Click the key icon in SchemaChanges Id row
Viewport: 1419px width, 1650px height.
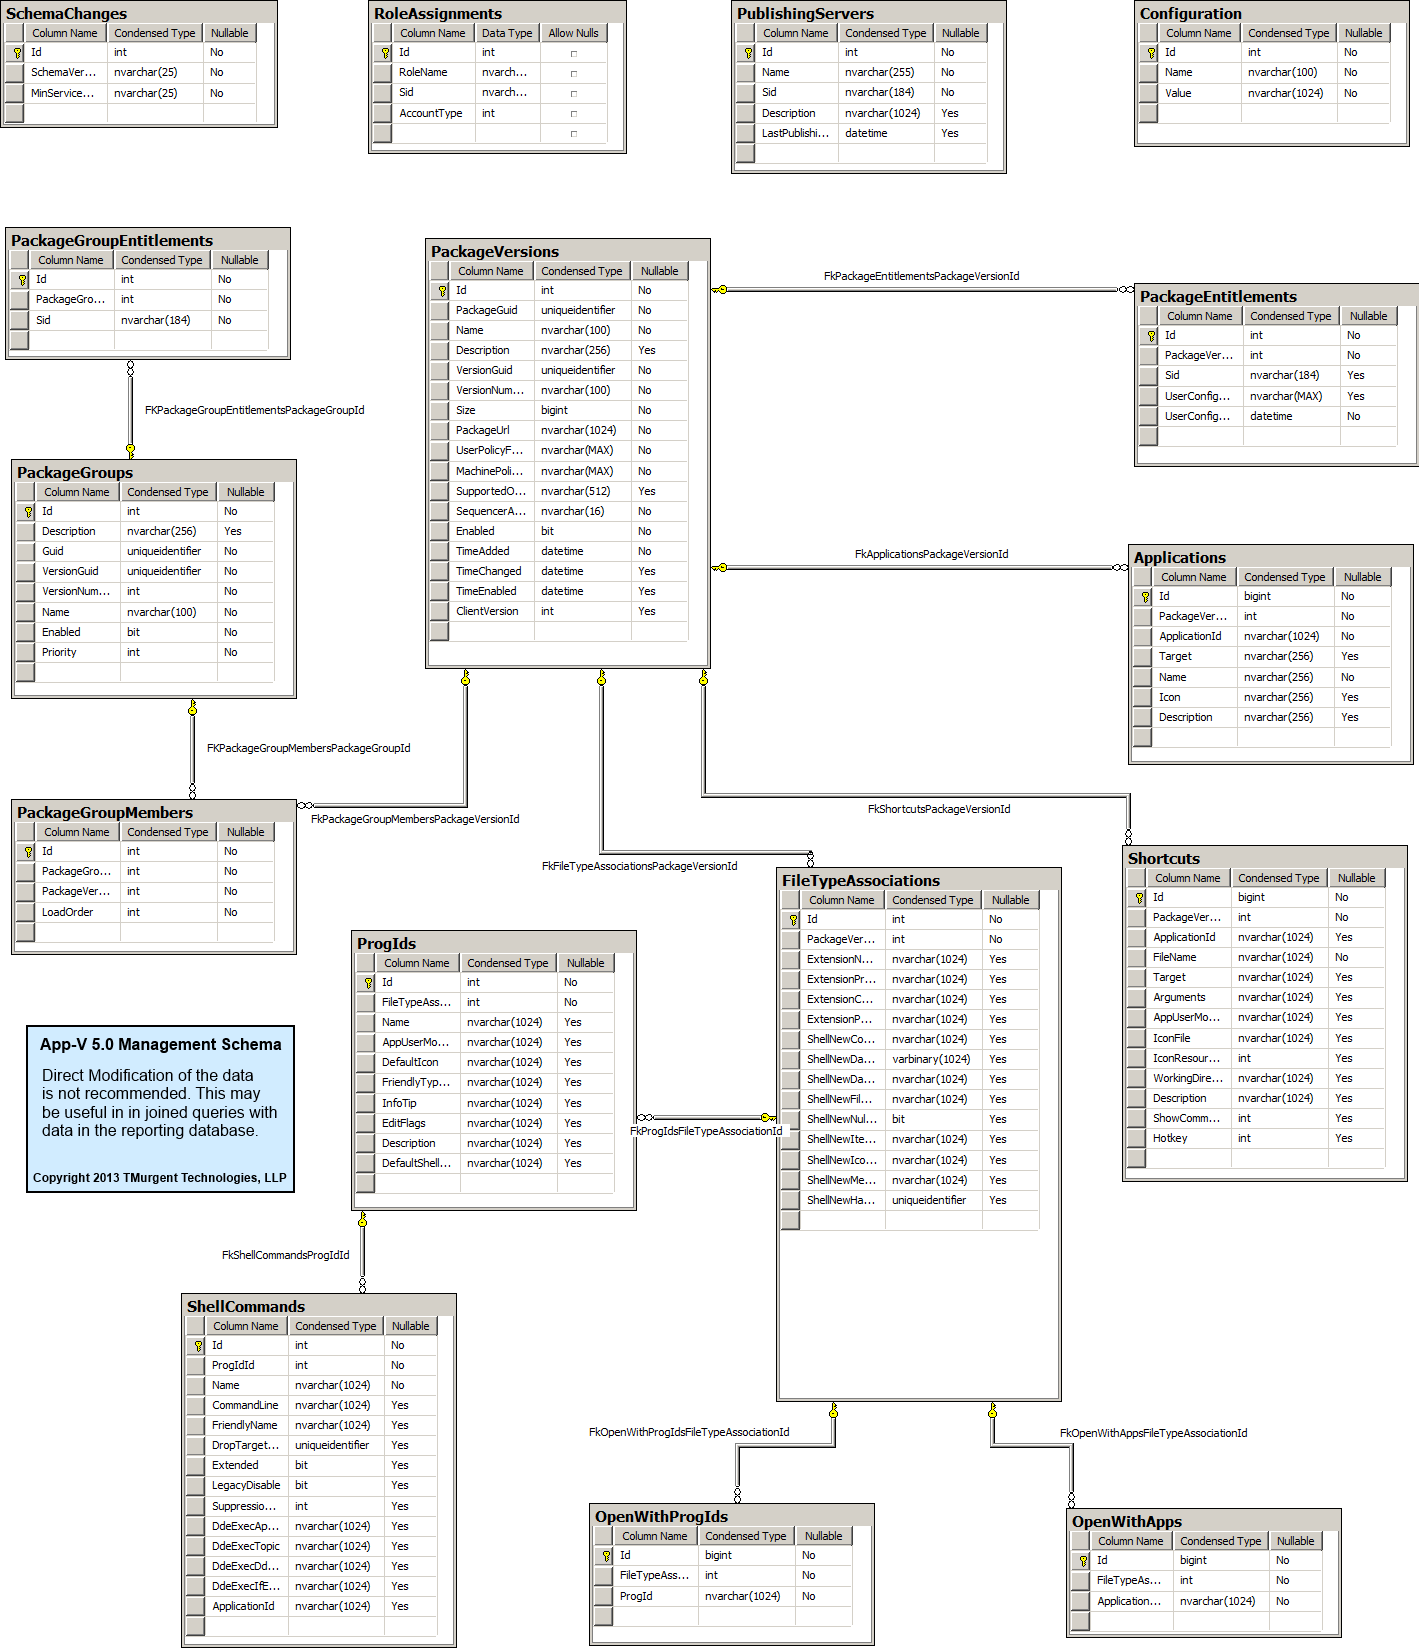pos(17,53)
